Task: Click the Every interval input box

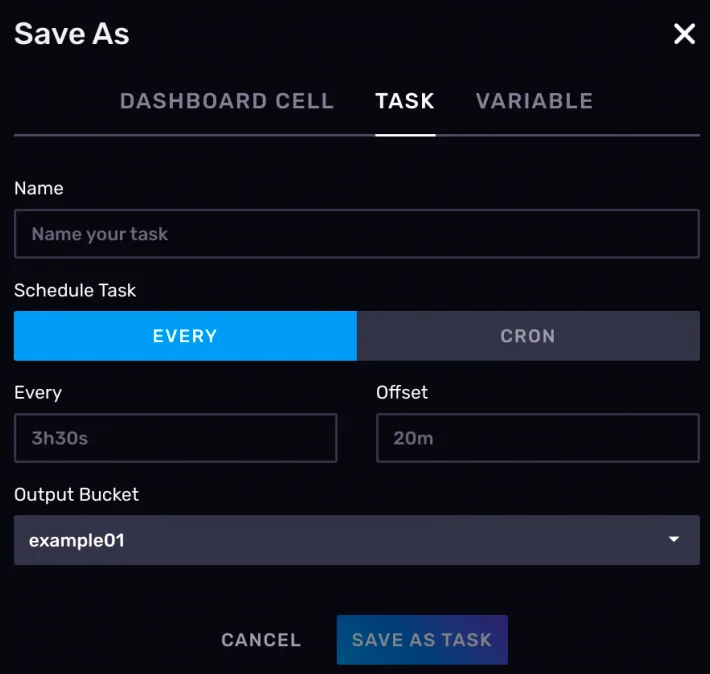Action: 176,438
